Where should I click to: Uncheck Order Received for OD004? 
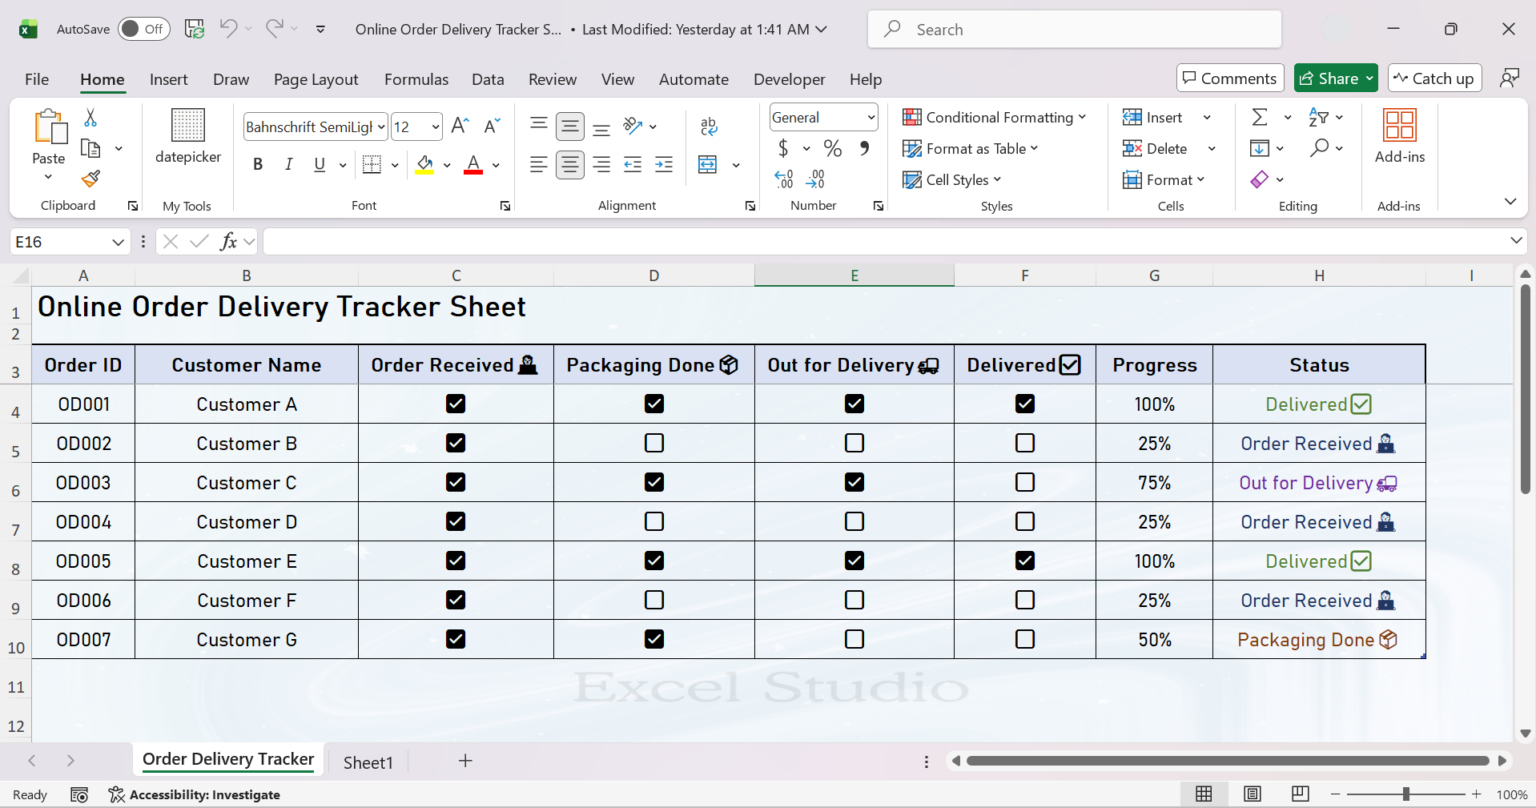(x=456, y=521)
